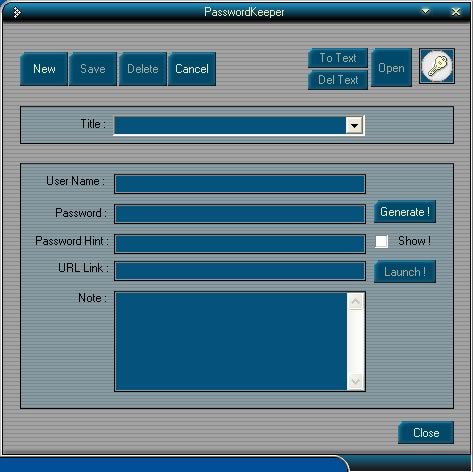This screenshot has width=473, height=472.
Task: Toggle the Show! password checkbox
Action: tap(381, 241)
